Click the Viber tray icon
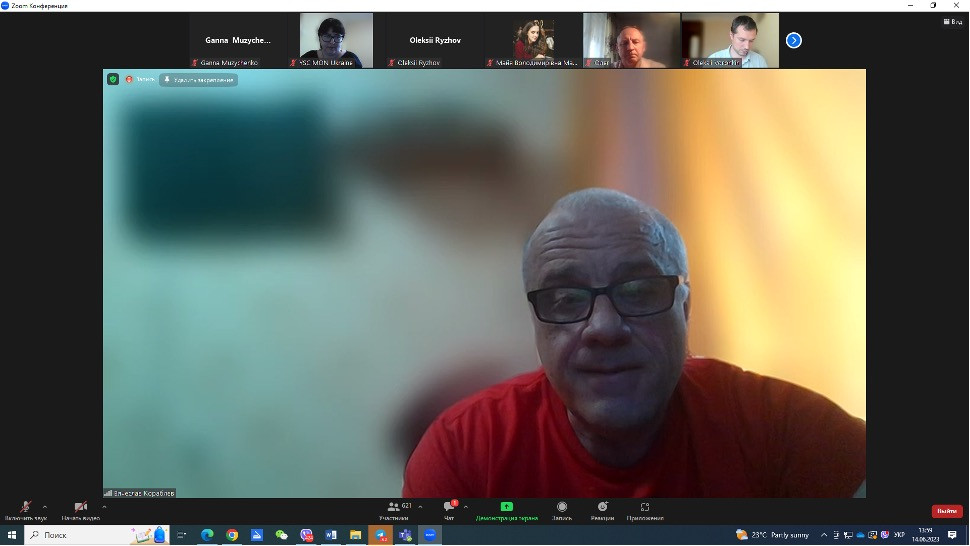 coord(885,535)
